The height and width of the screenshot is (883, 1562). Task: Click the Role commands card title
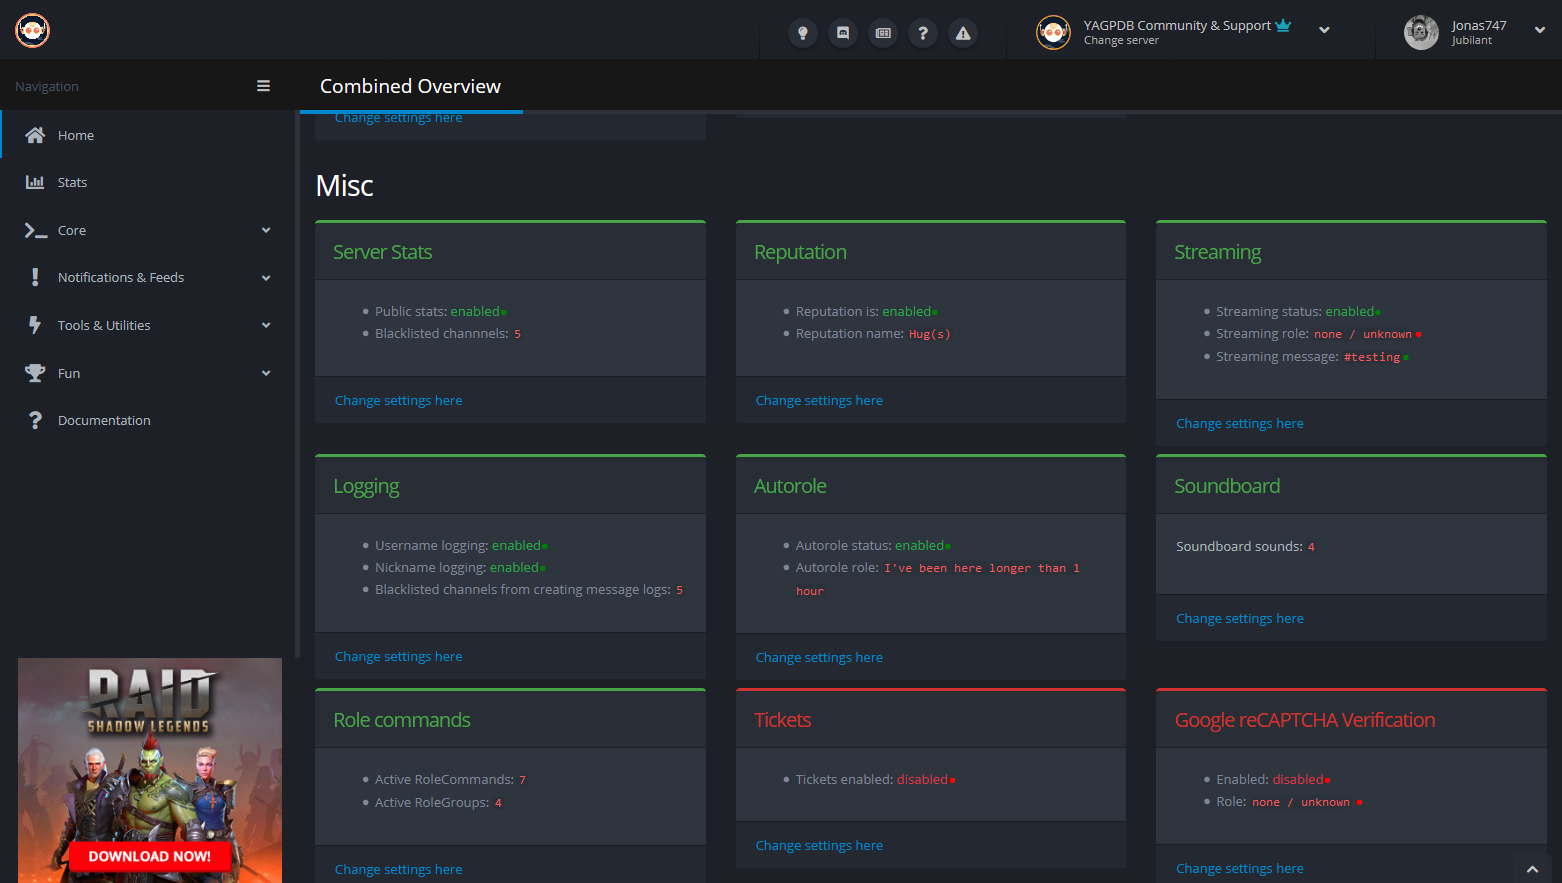(x=402, y=720)
